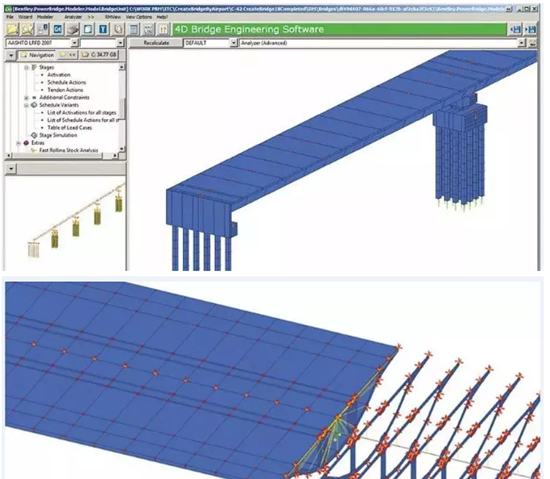Viewport: 550px width, 479px height.
Task: Click the Navigation button
Action: [x=37, y=55]
